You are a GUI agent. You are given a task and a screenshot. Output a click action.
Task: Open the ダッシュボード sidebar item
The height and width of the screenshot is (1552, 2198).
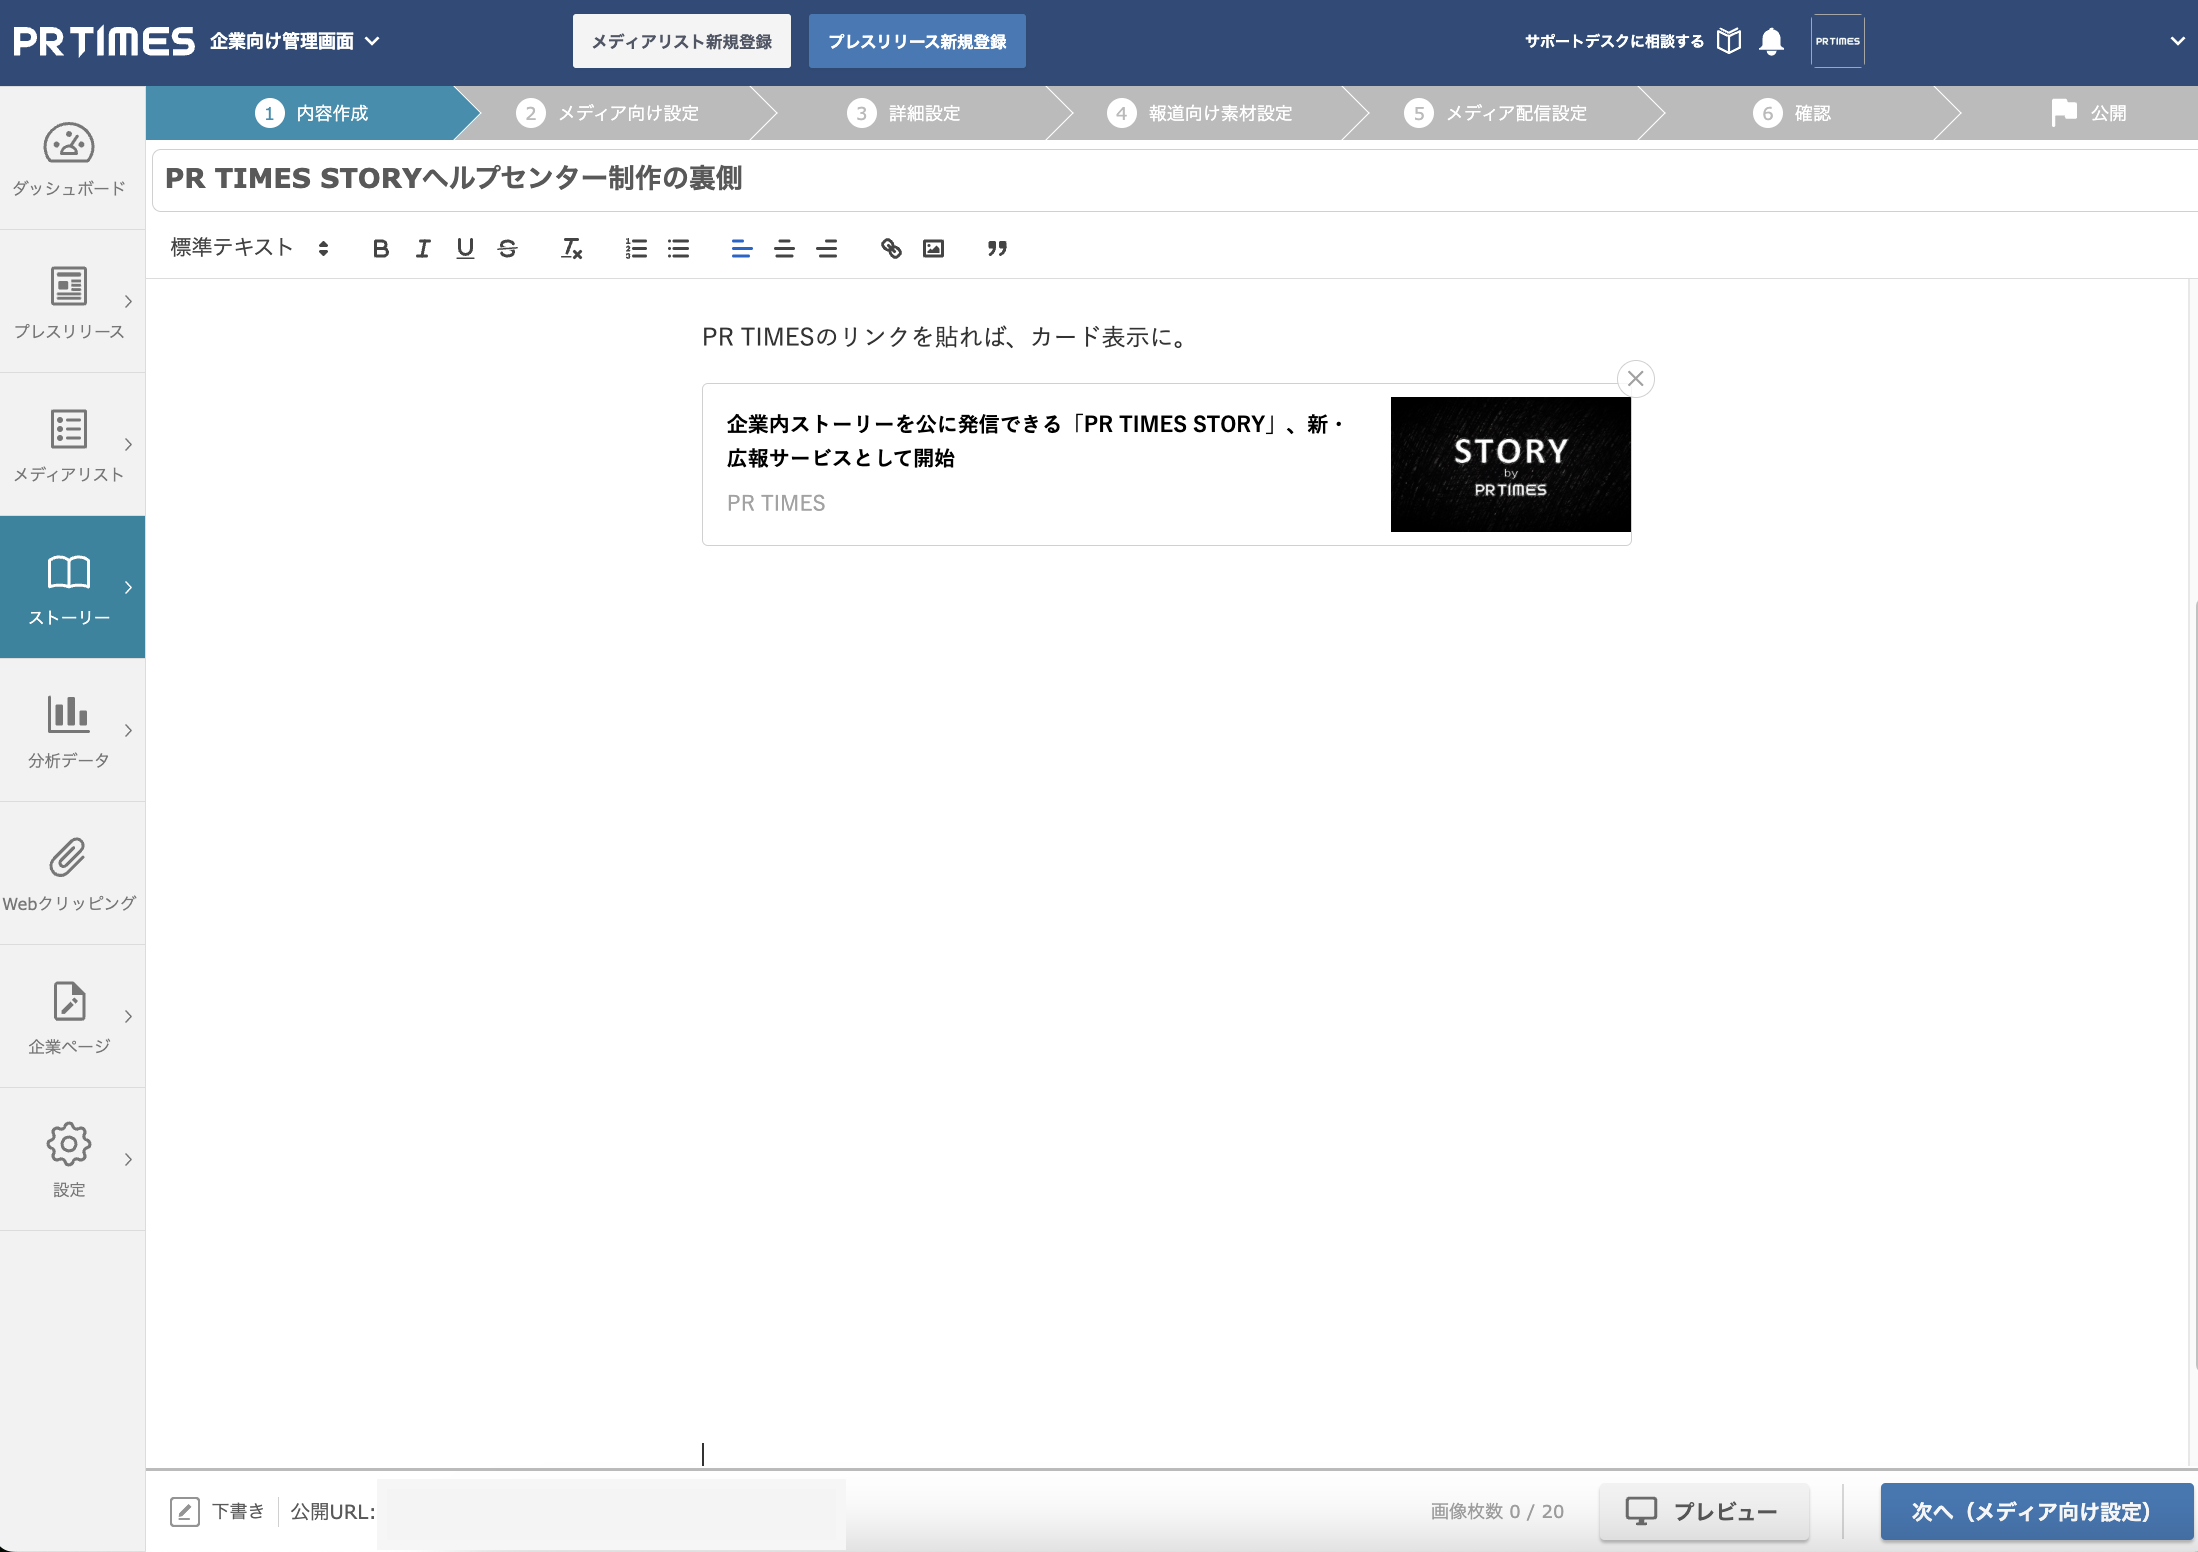pyautogui.click(x=69, y=160)
